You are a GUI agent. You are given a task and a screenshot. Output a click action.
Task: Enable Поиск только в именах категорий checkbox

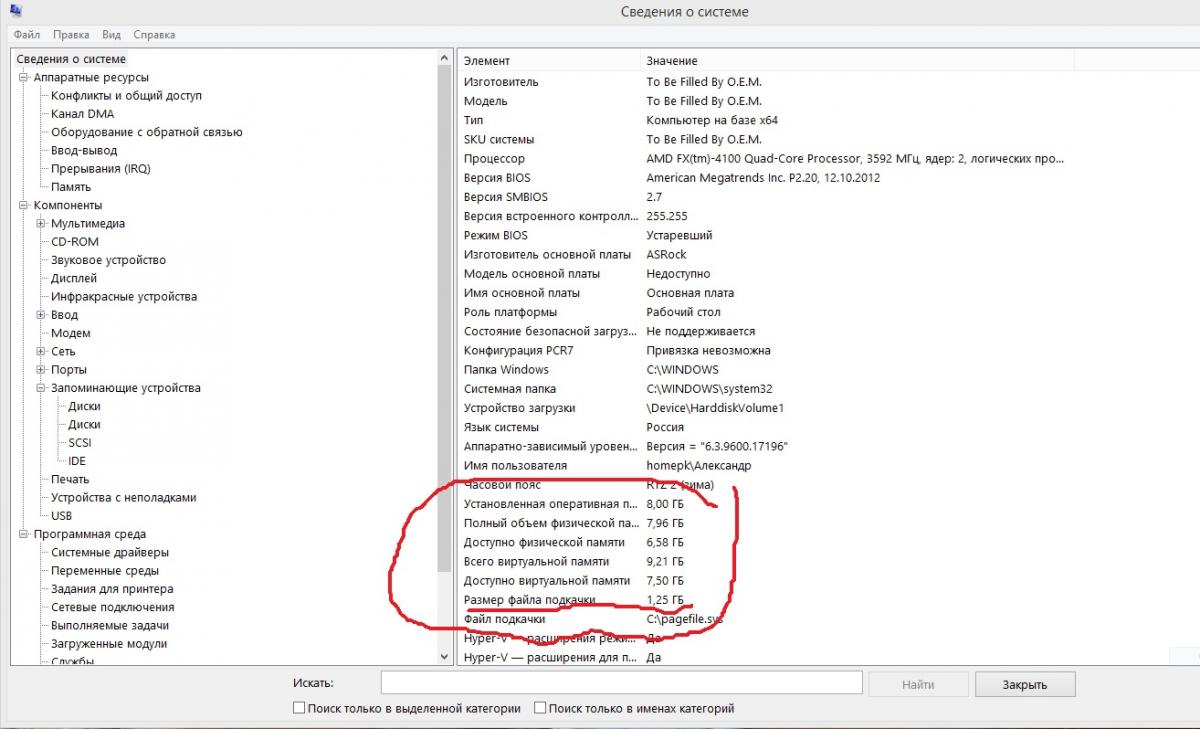540,708
